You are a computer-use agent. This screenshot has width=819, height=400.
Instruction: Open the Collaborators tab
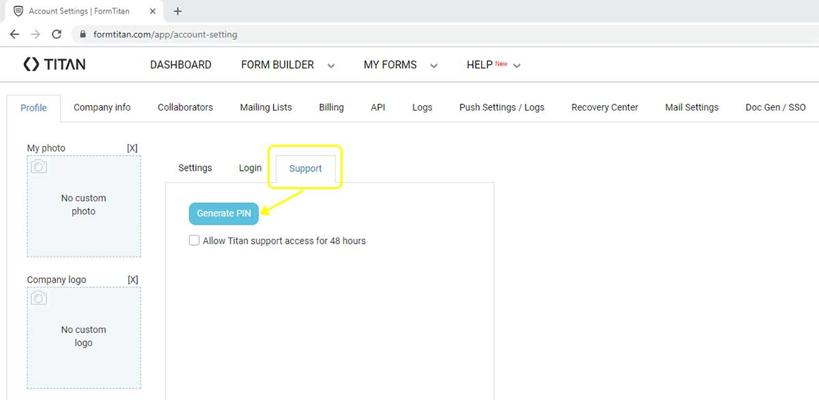click(185, 108)
